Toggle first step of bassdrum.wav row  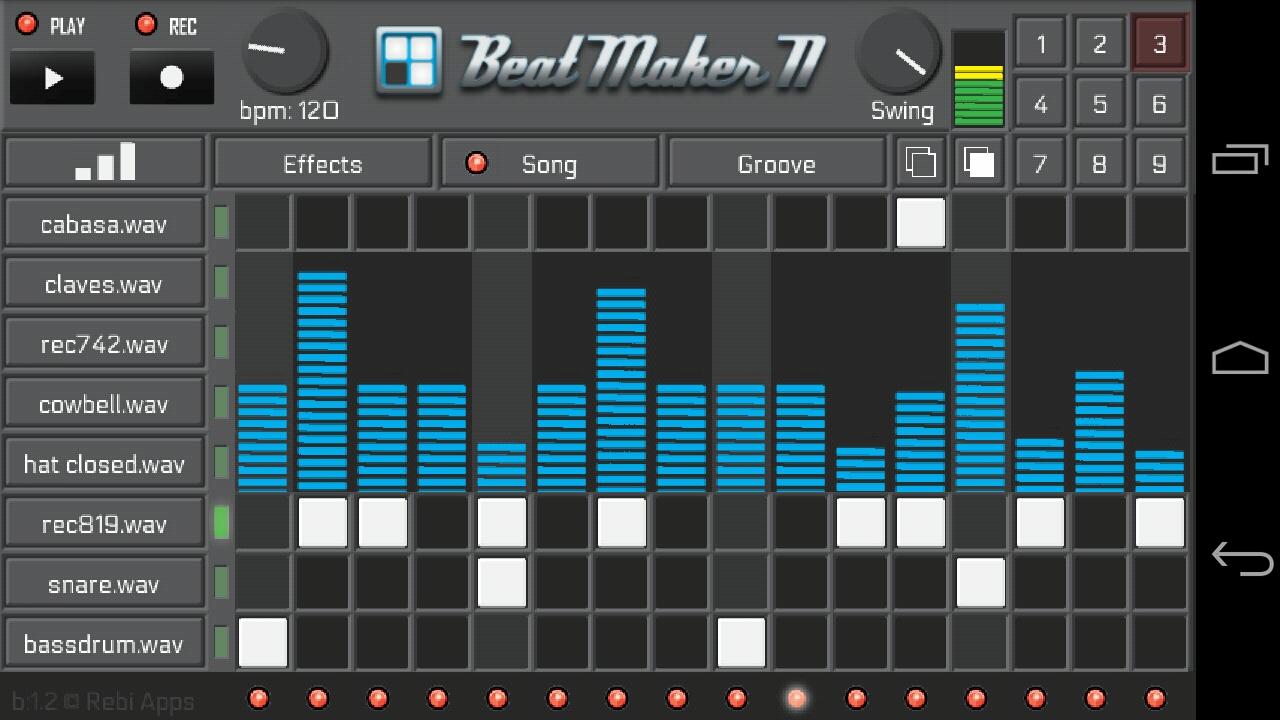pos(263,642)
